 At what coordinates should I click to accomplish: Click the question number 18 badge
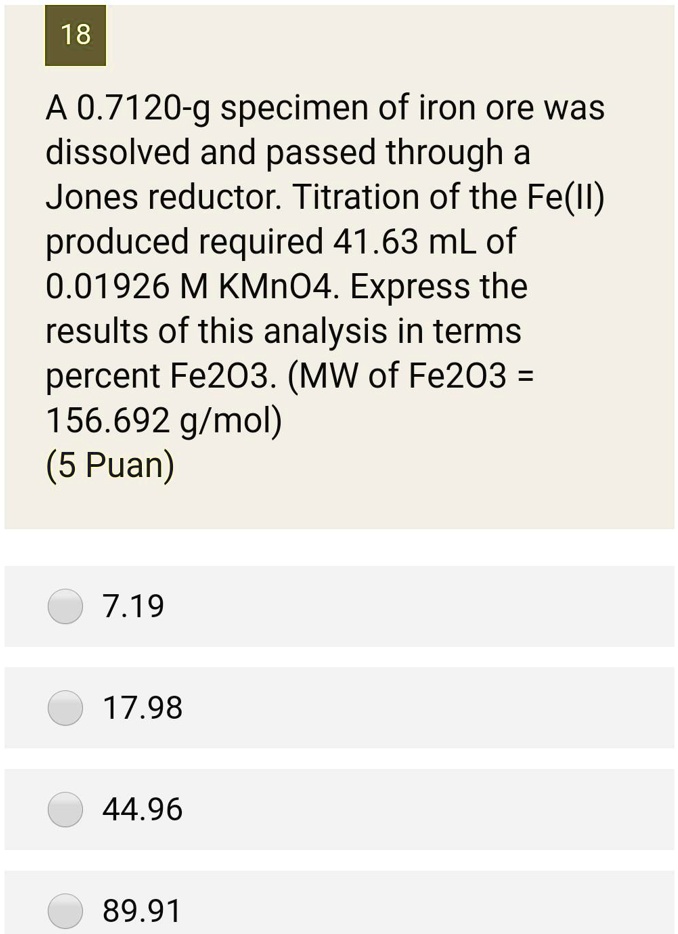coord(73,35)
